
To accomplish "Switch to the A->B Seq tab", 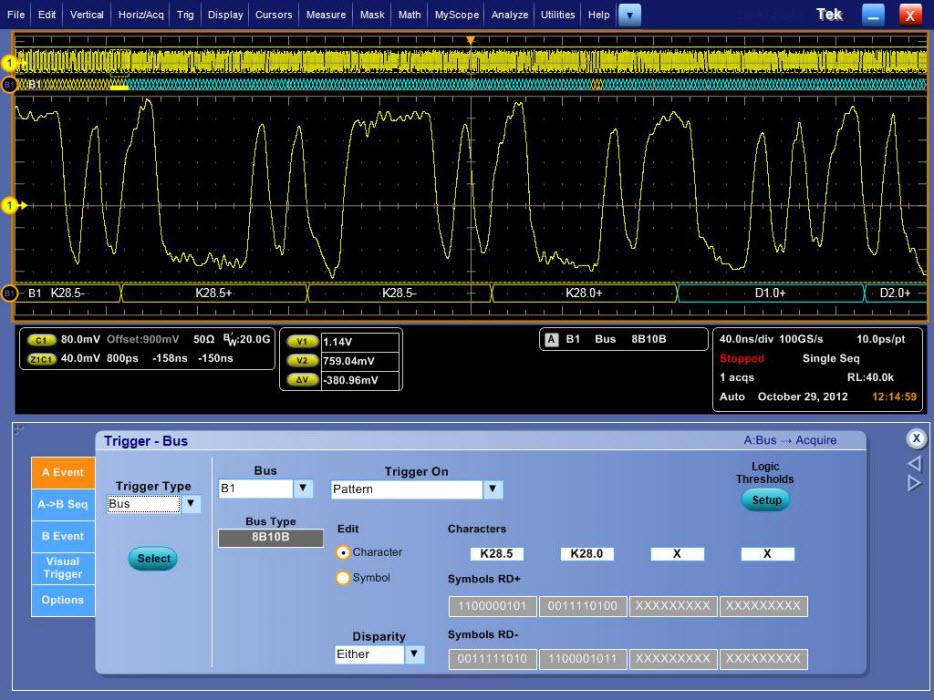I will [x=63, y=505].
